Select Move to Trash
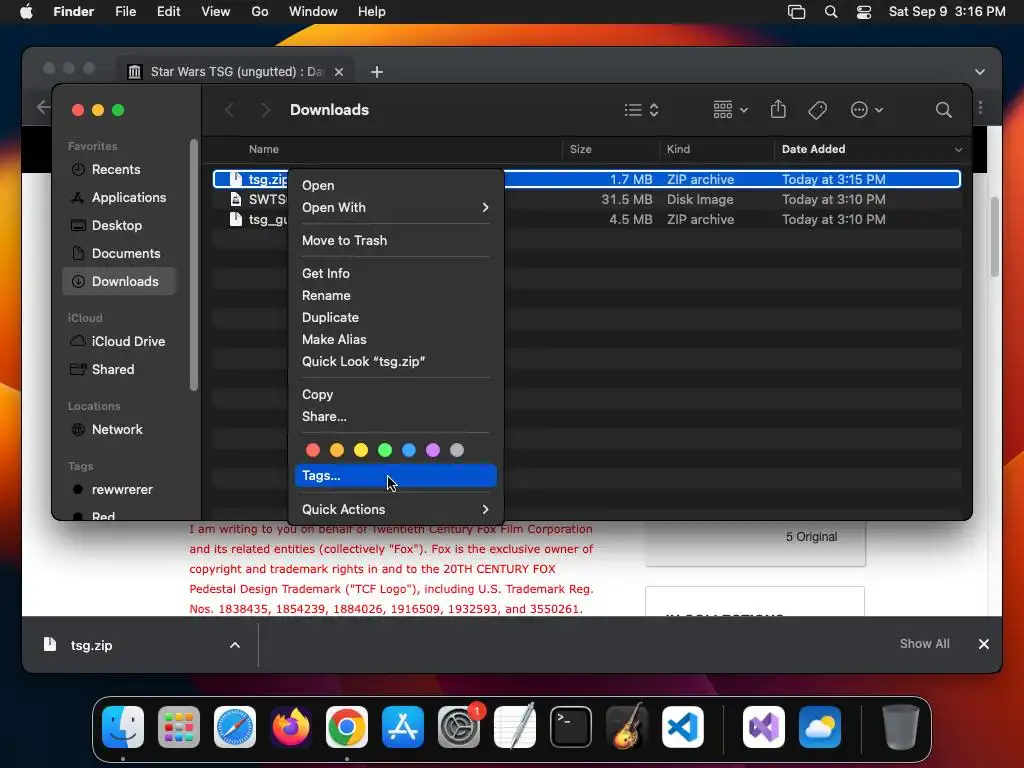Image resolution: width=1024 pixels, height=768 pixels. point(395,240)
